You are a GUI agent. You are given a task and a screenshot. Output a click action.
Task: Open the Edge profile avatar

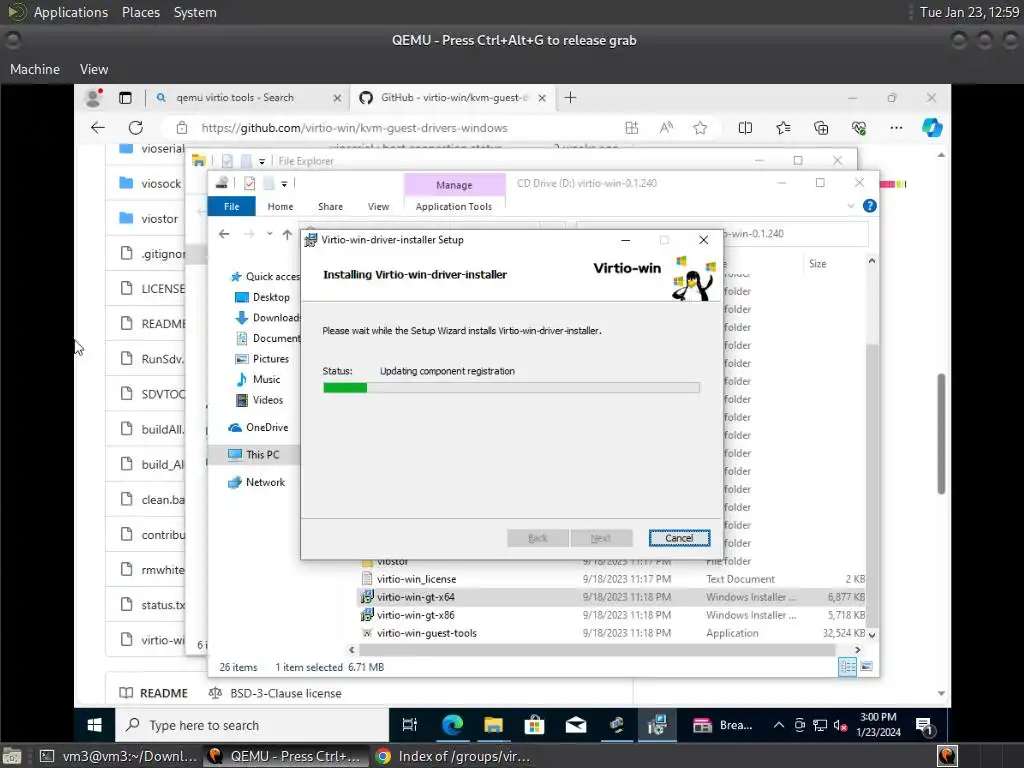point(94,97)
